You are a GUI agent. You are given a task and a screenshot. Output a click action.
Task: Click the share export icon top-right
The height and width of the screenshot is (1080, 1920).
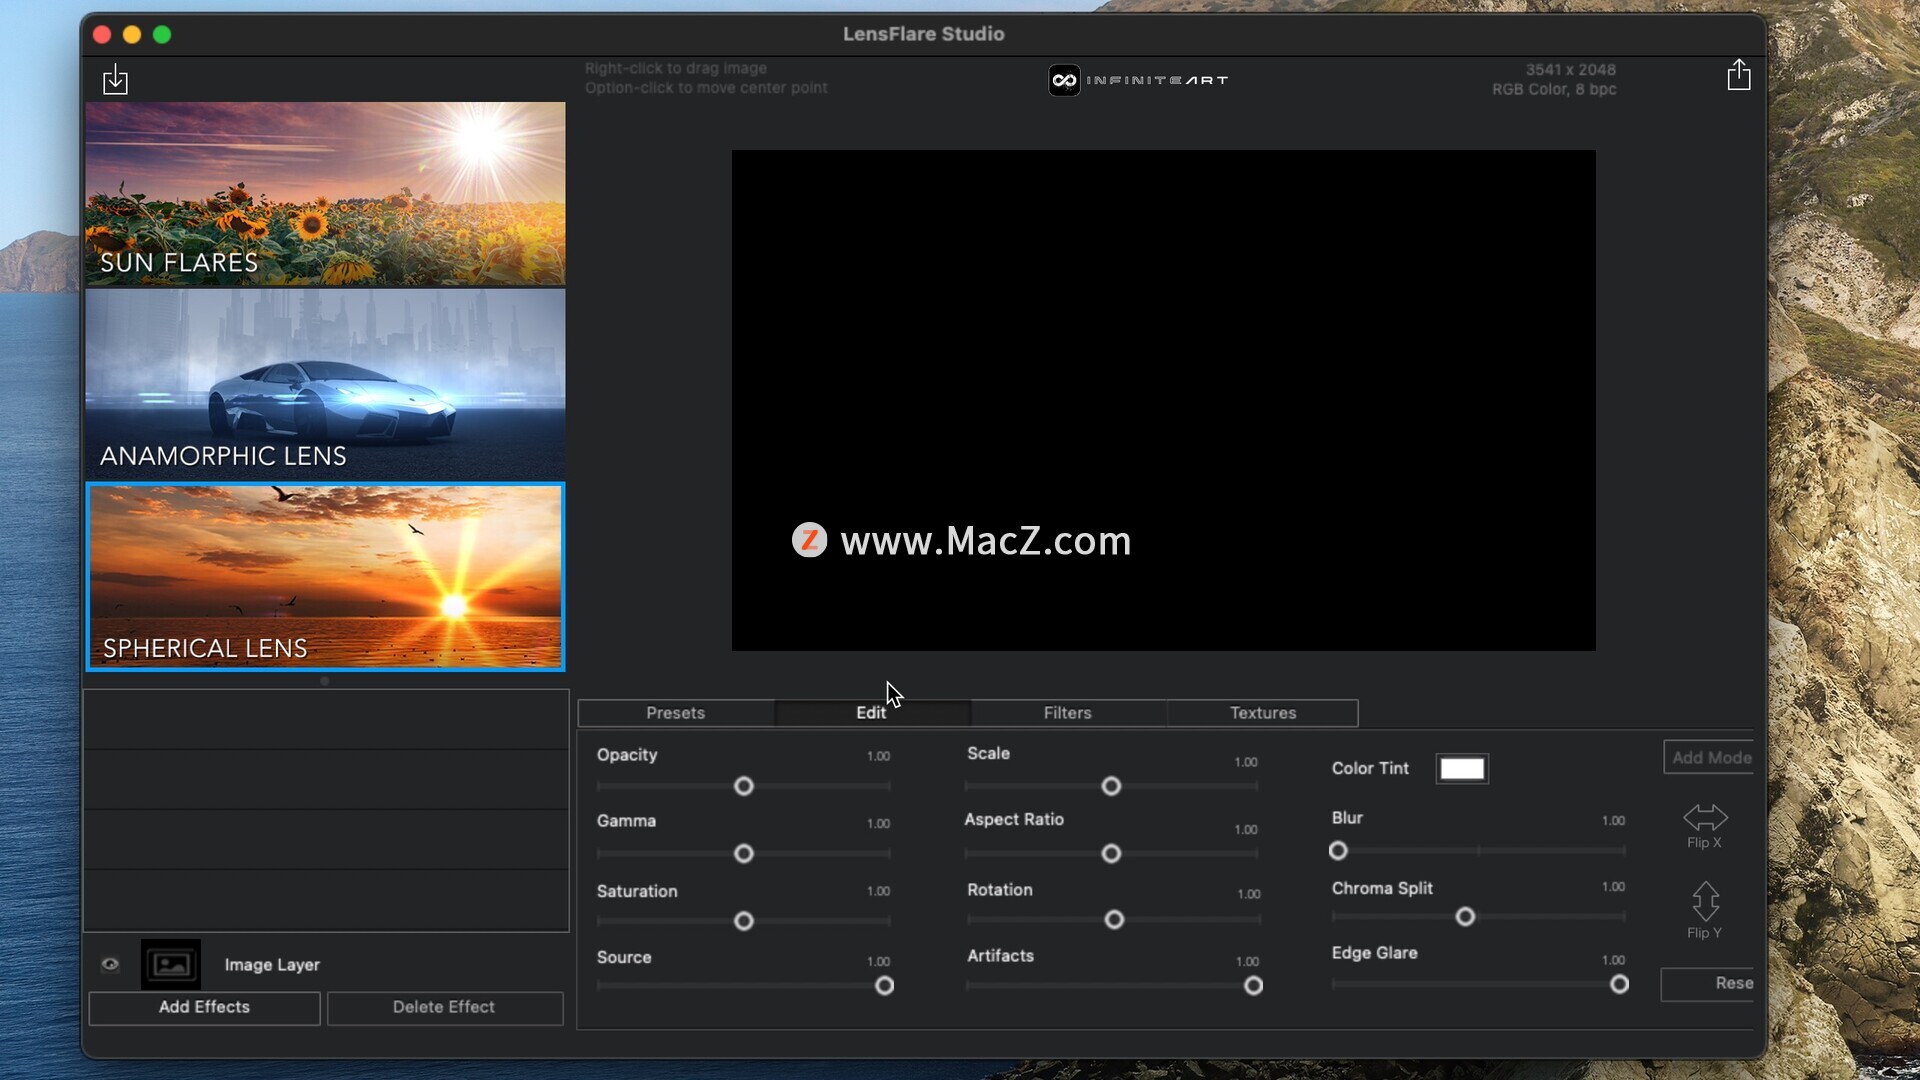coord(1739,75)
